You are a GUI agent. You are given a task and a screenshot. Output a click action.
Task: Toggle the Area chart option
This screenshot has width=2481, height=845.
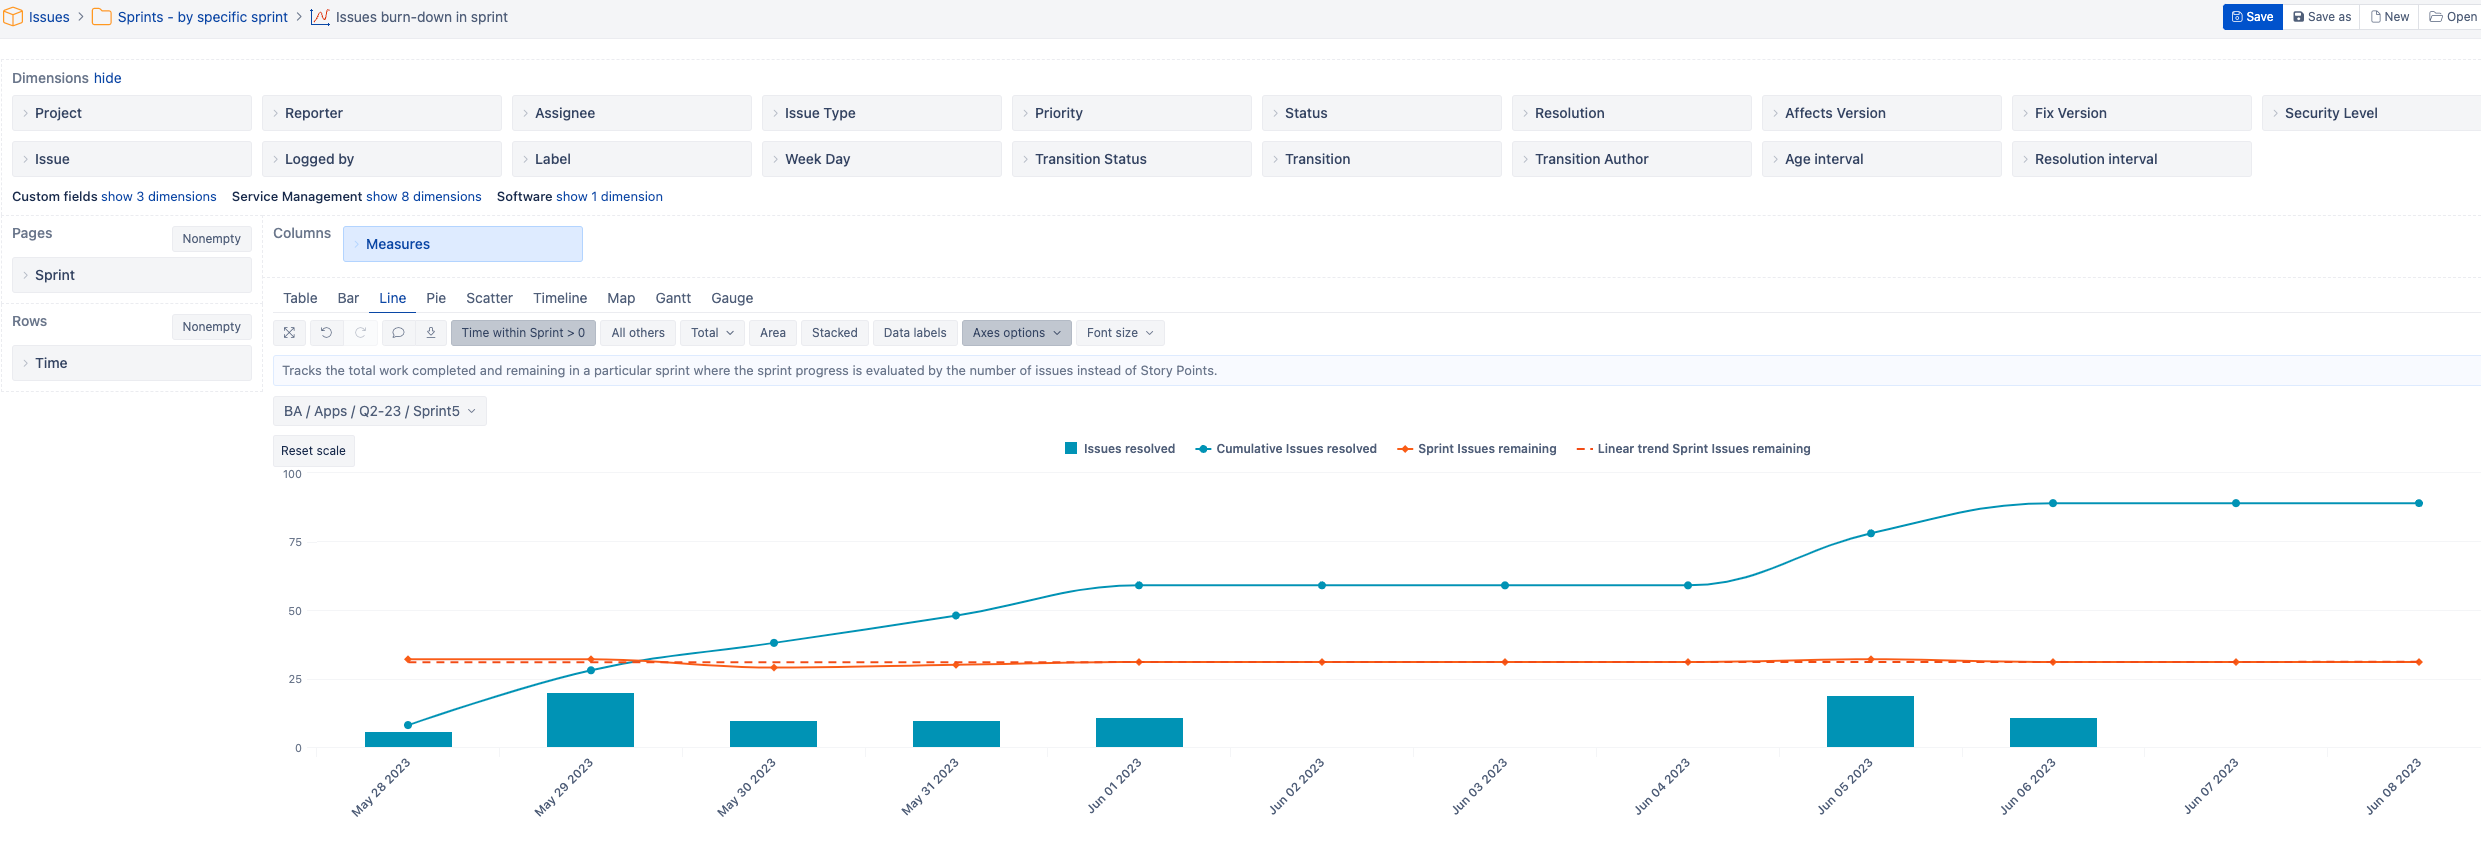tap(772, 333)
